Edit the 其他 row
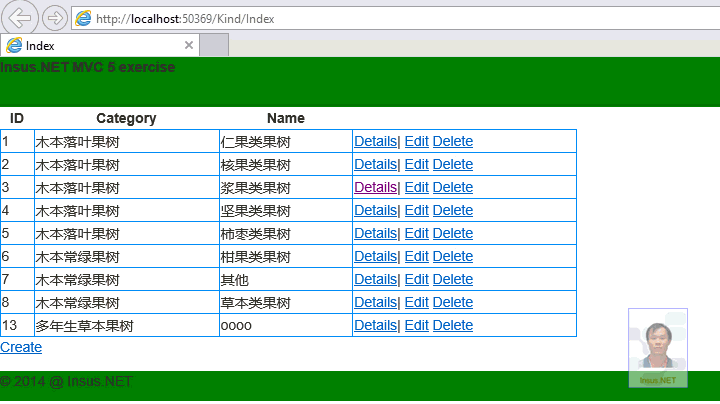 [416, 279]
